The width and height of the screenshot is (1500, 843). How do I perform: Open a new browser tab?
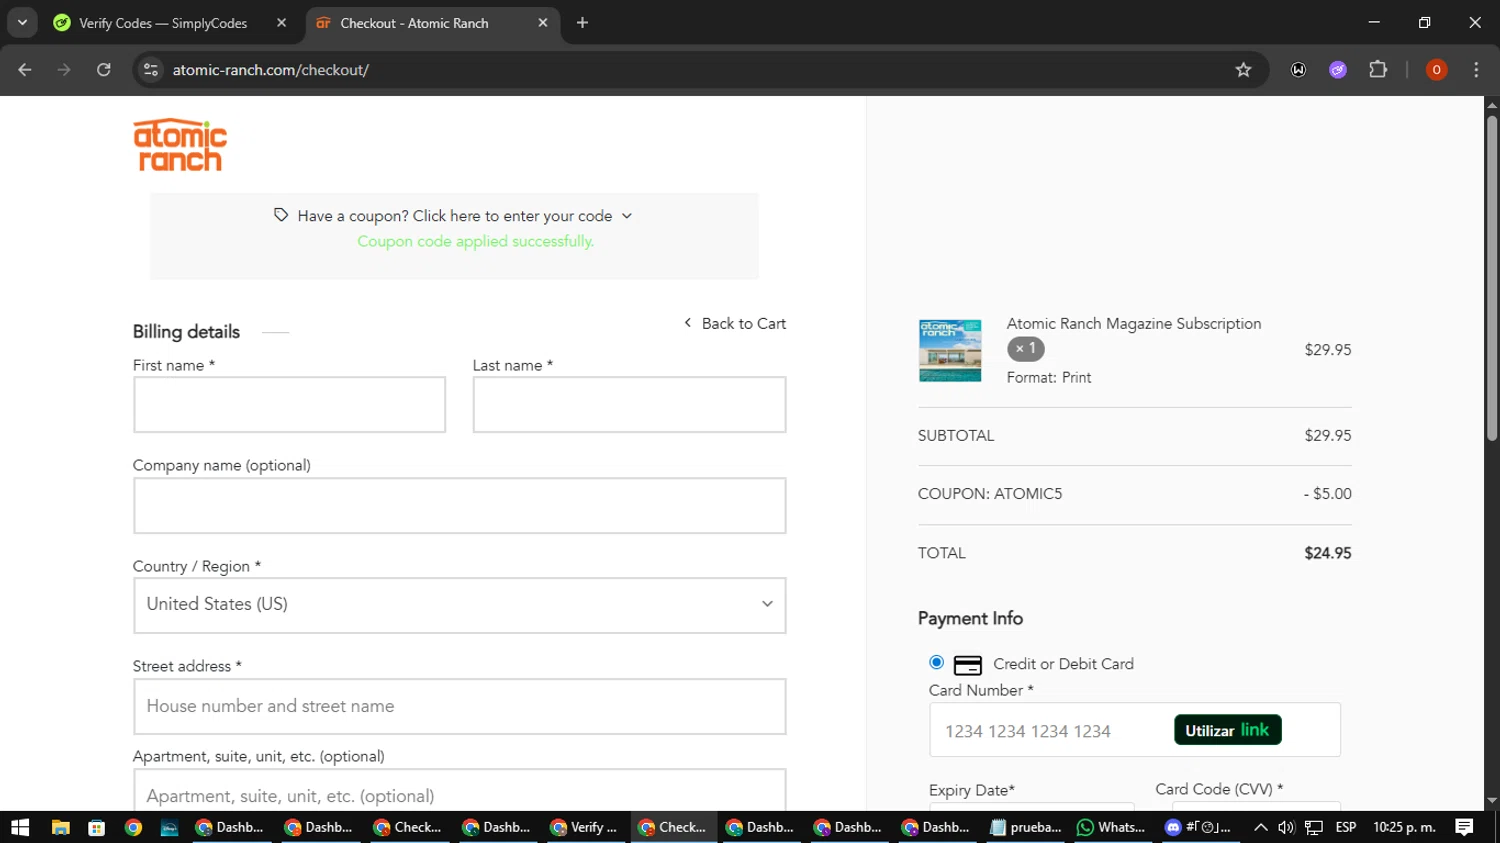582,23
